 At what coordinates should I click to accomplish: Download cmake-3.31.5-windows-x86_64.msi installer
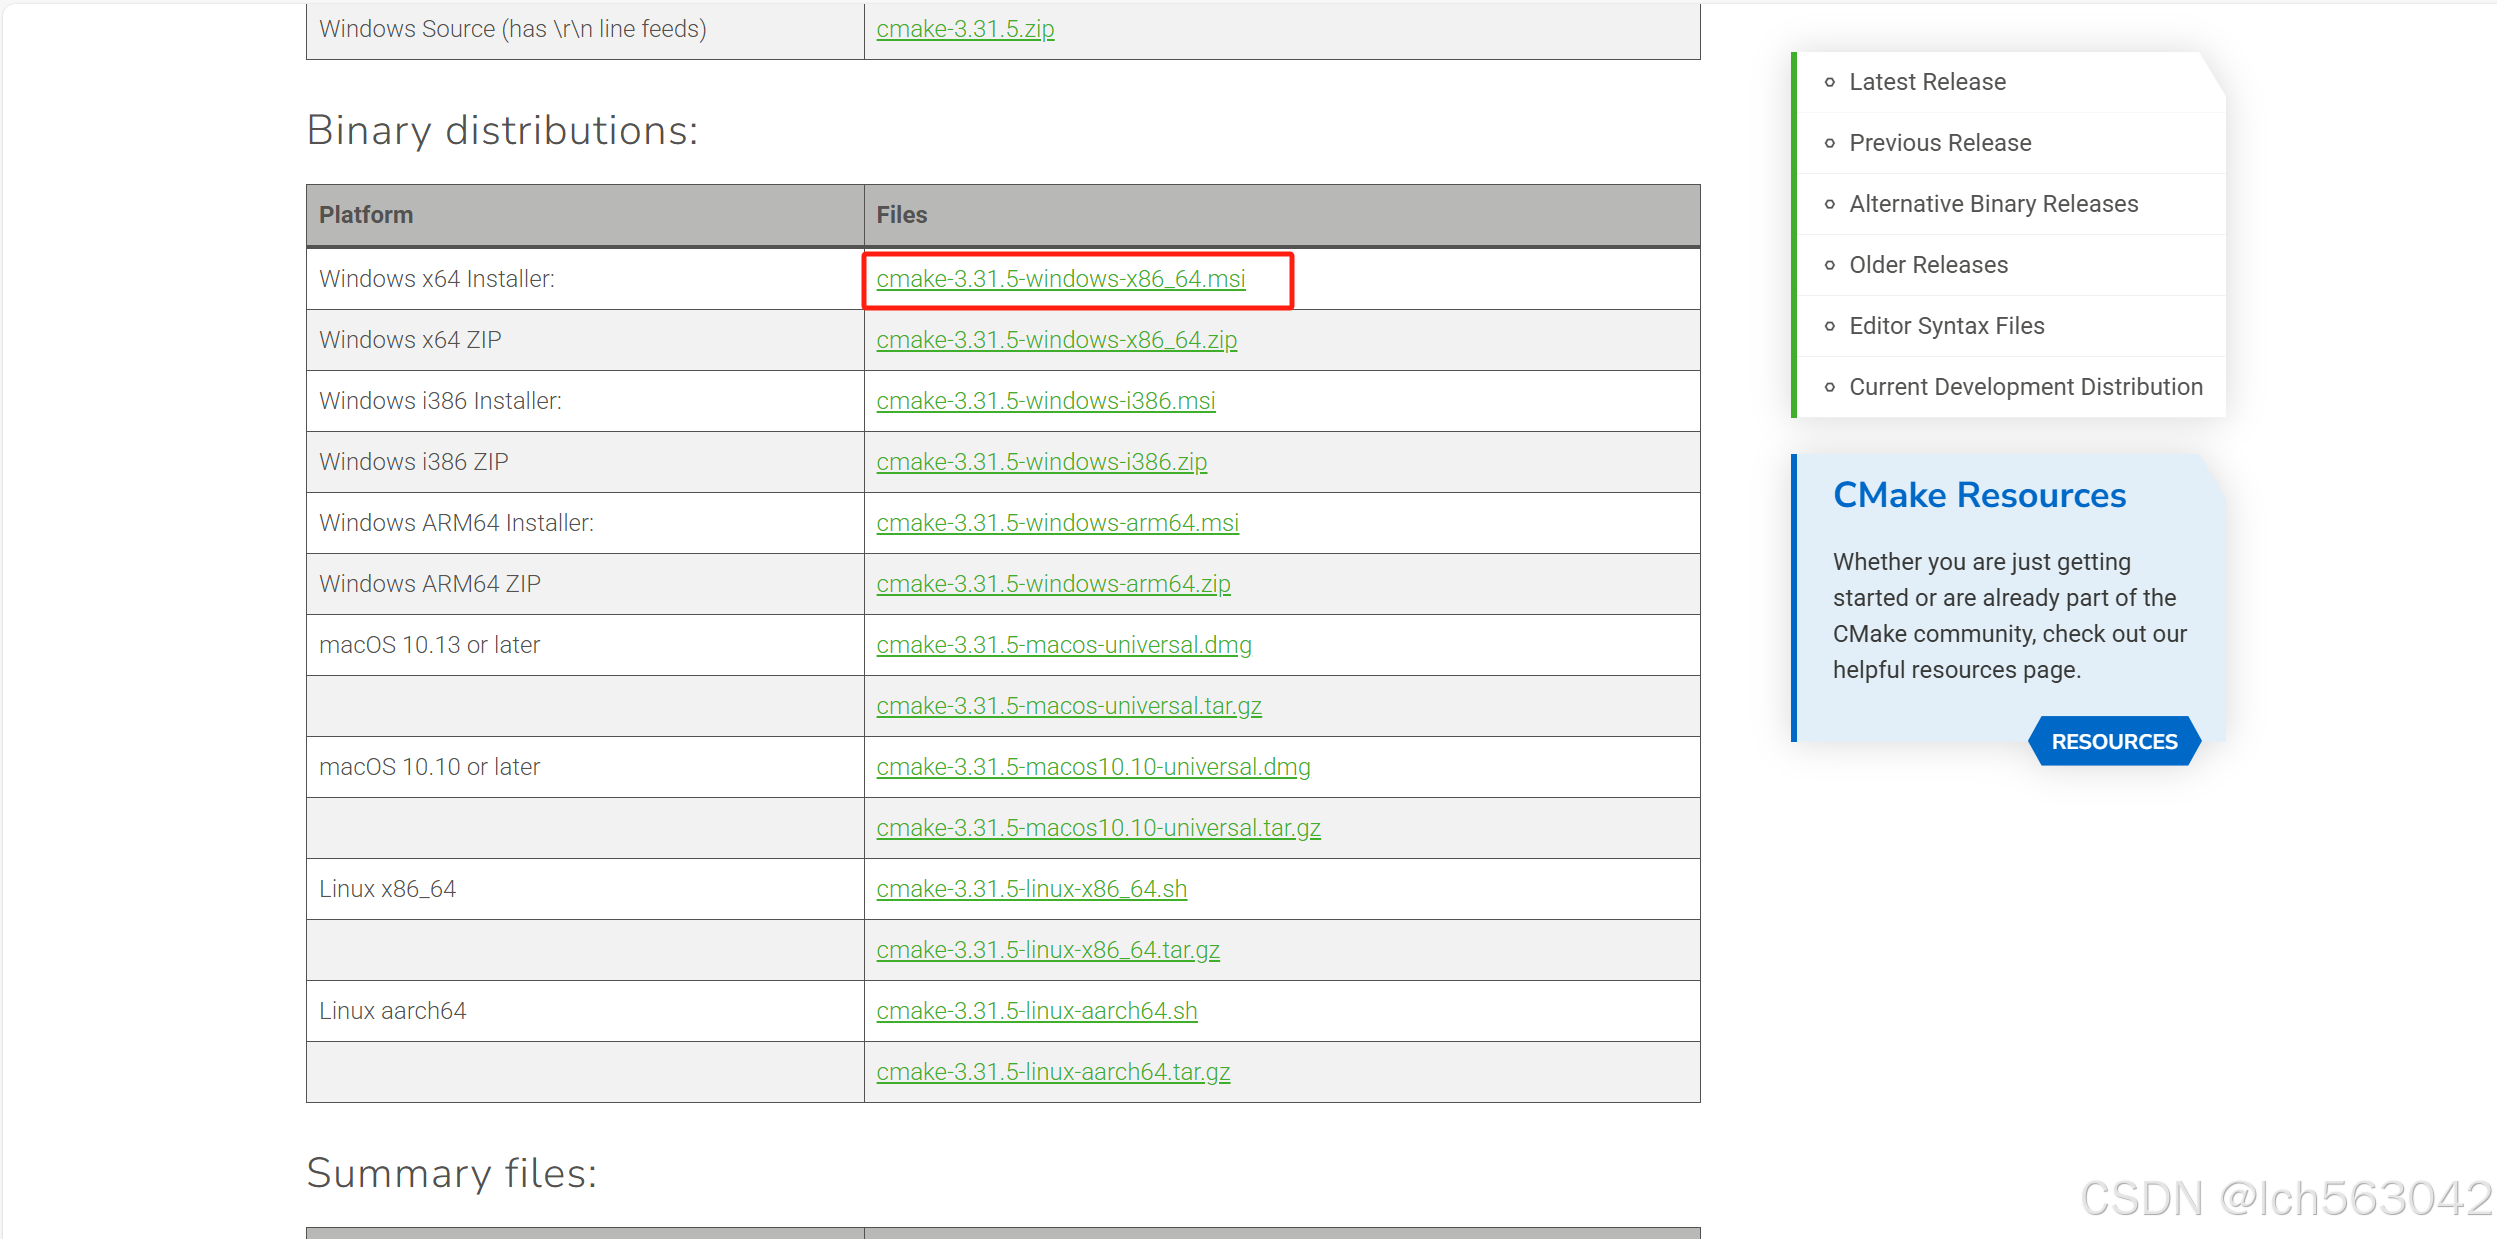[x=1060, y=279]
